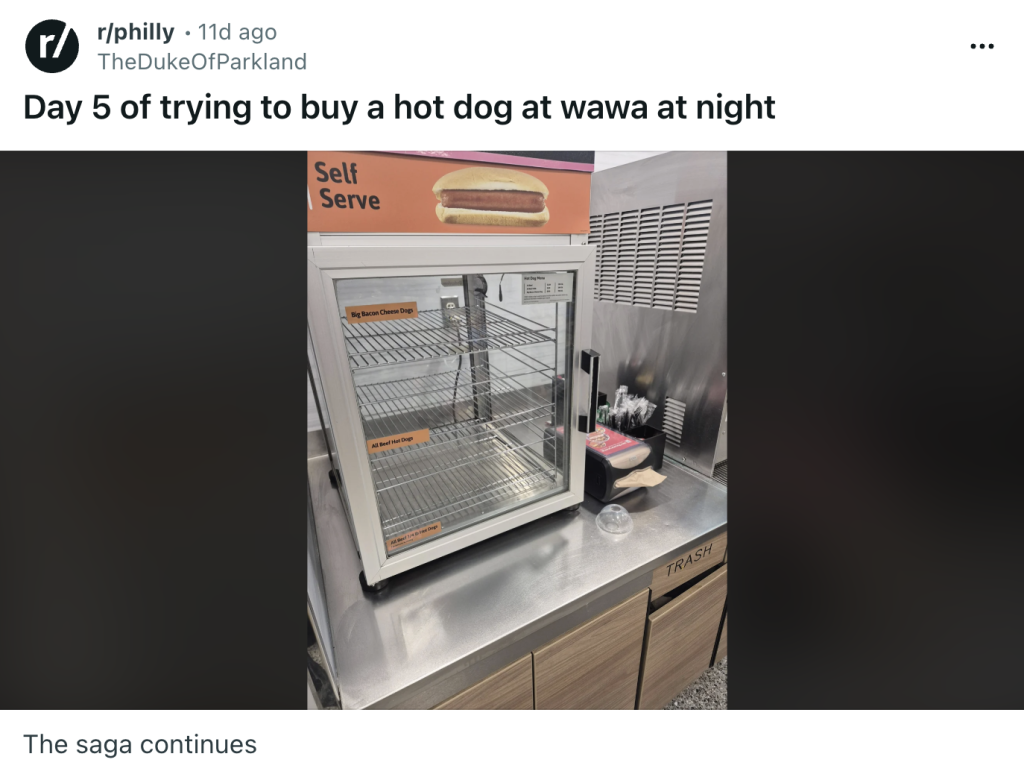Click the "All Beef Hot Dogs" shelf label
1024x780 pixels.
[398, 440]
